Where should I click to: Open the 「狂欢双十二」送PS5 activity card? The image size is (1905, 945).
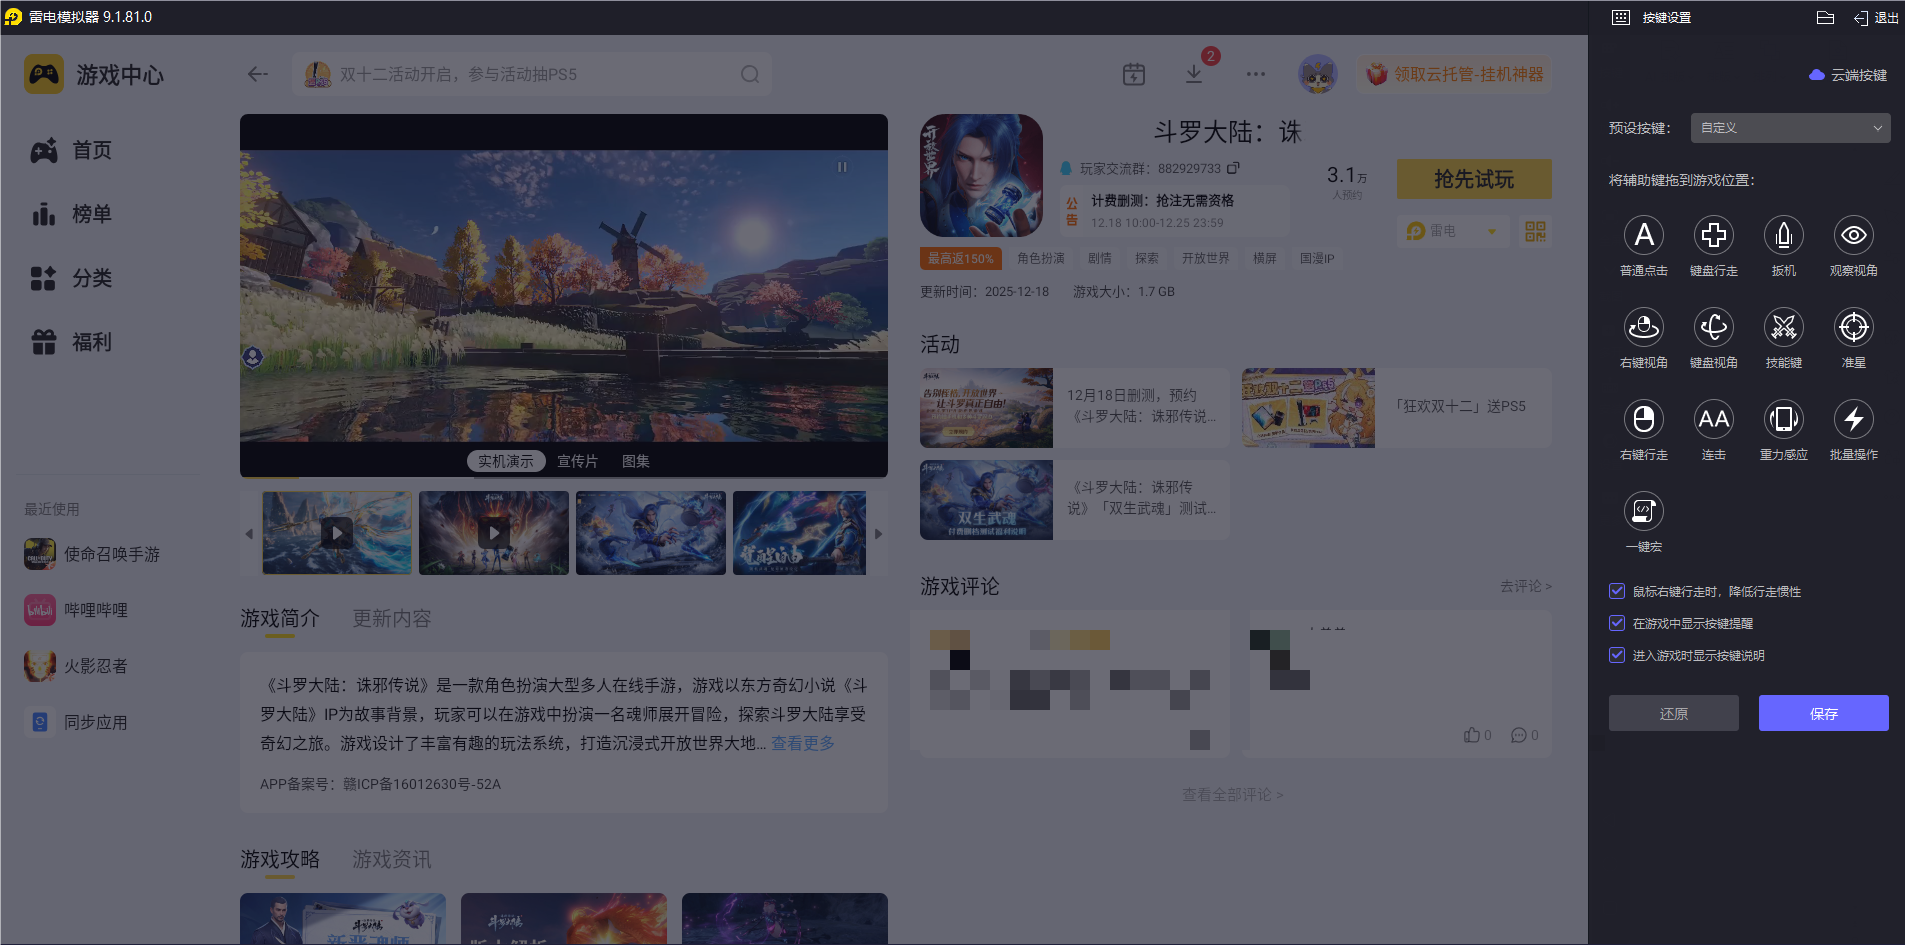coord(1397,407)
